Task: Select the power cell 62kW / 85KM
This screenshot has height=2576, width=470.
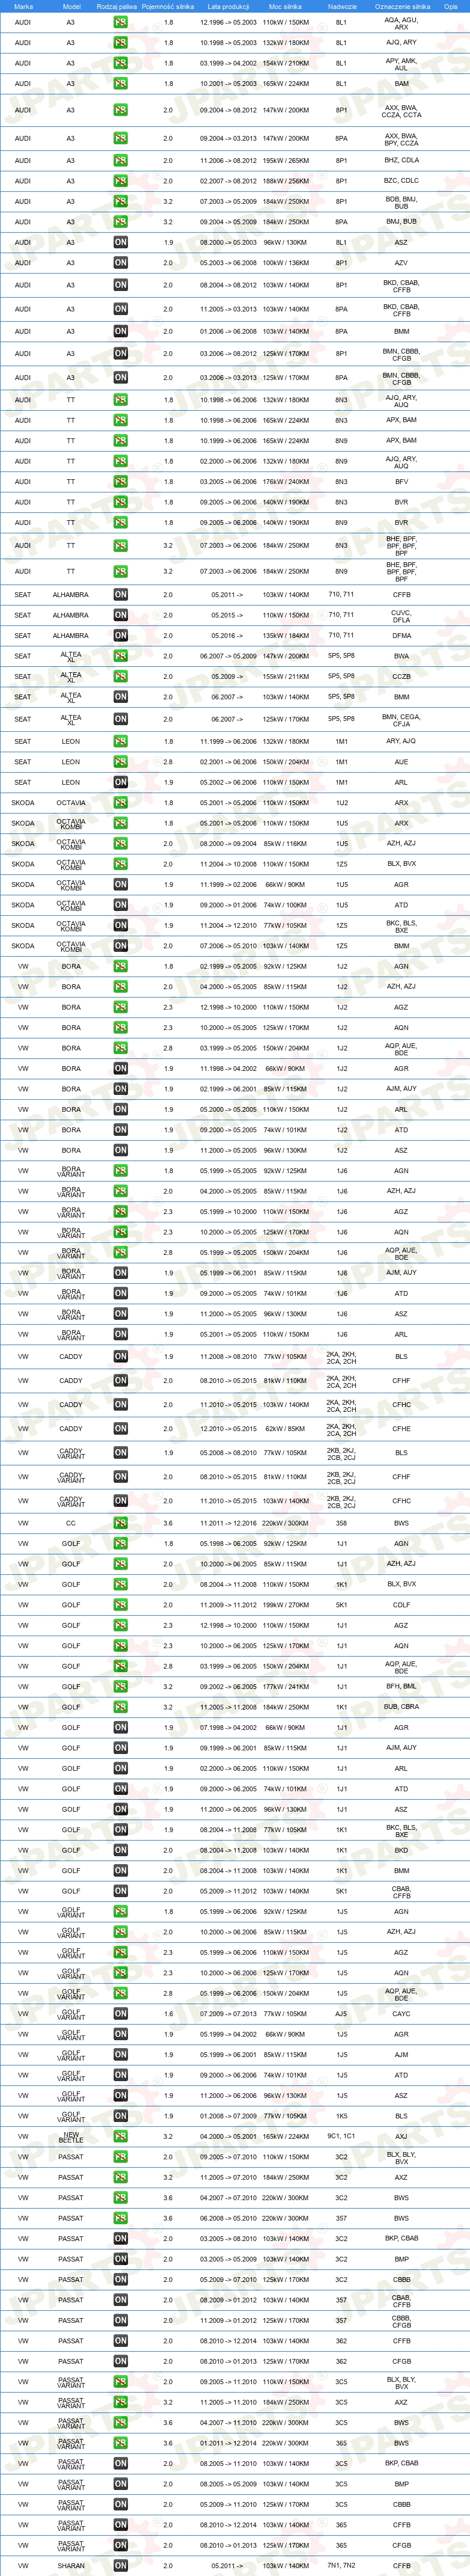Action: [x=285, y=1430]
